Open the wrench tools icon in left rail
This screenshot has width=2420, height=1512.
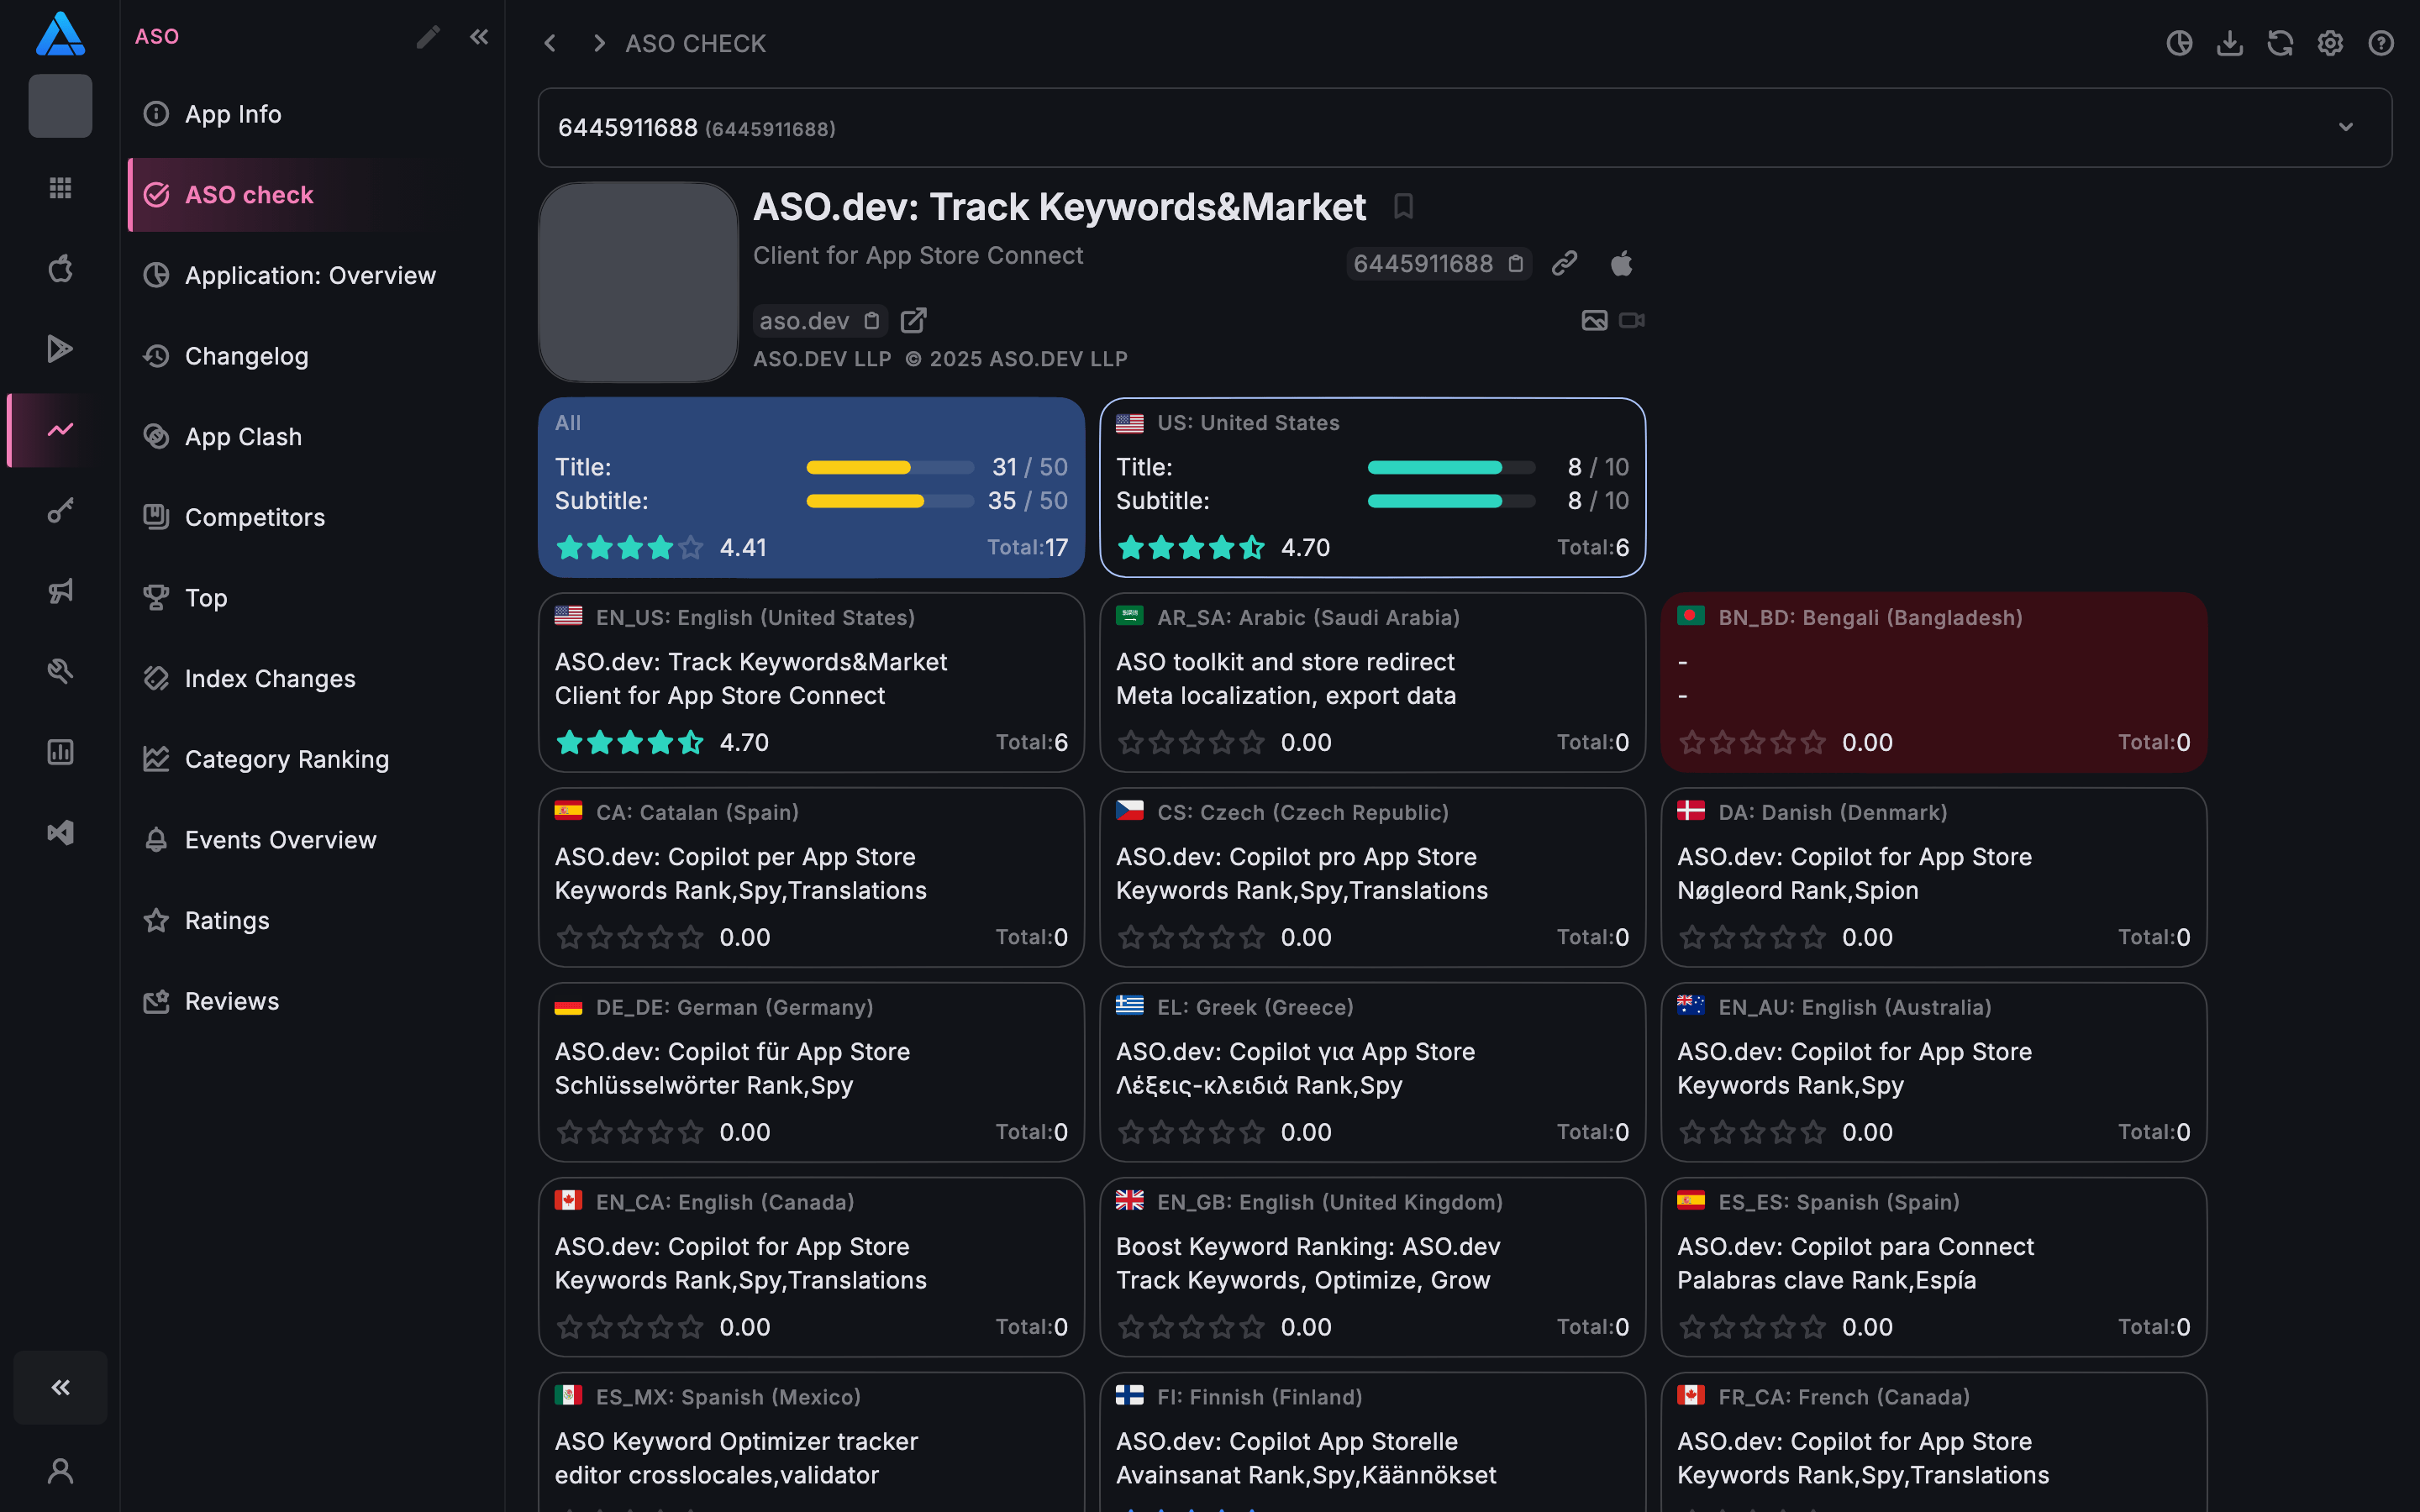tap(60, 671)
